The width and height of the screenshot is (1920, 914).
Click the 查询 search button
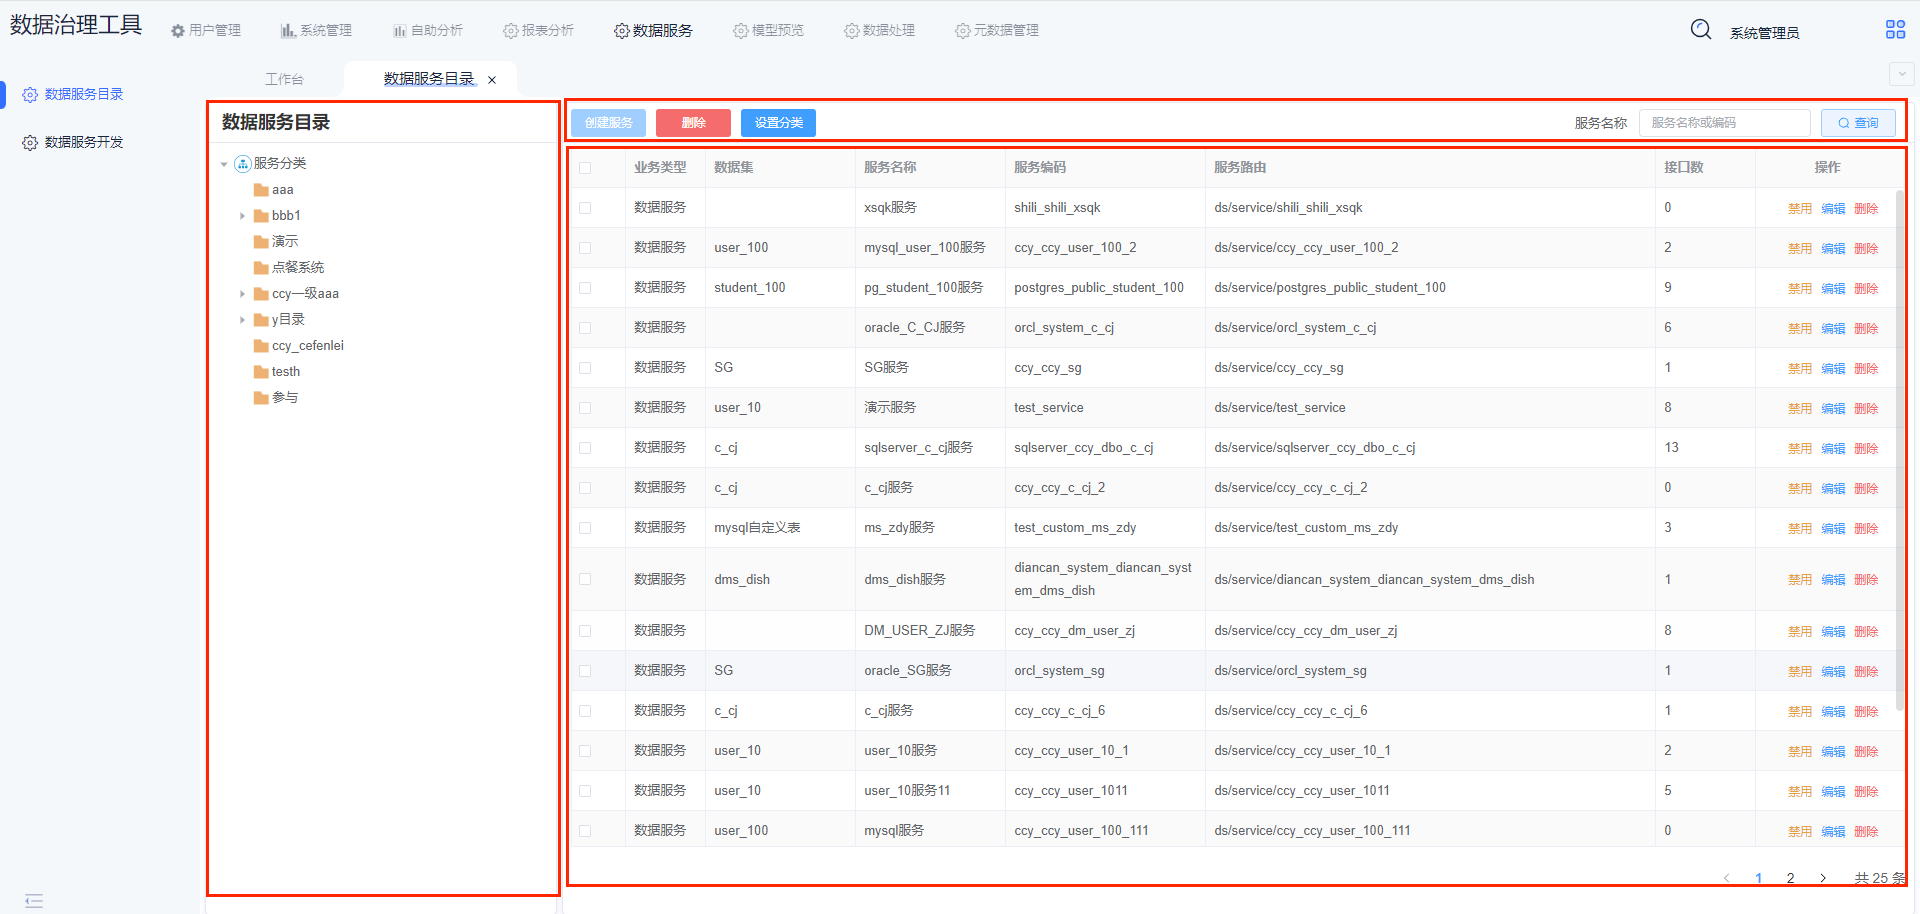pos(1858,123)
